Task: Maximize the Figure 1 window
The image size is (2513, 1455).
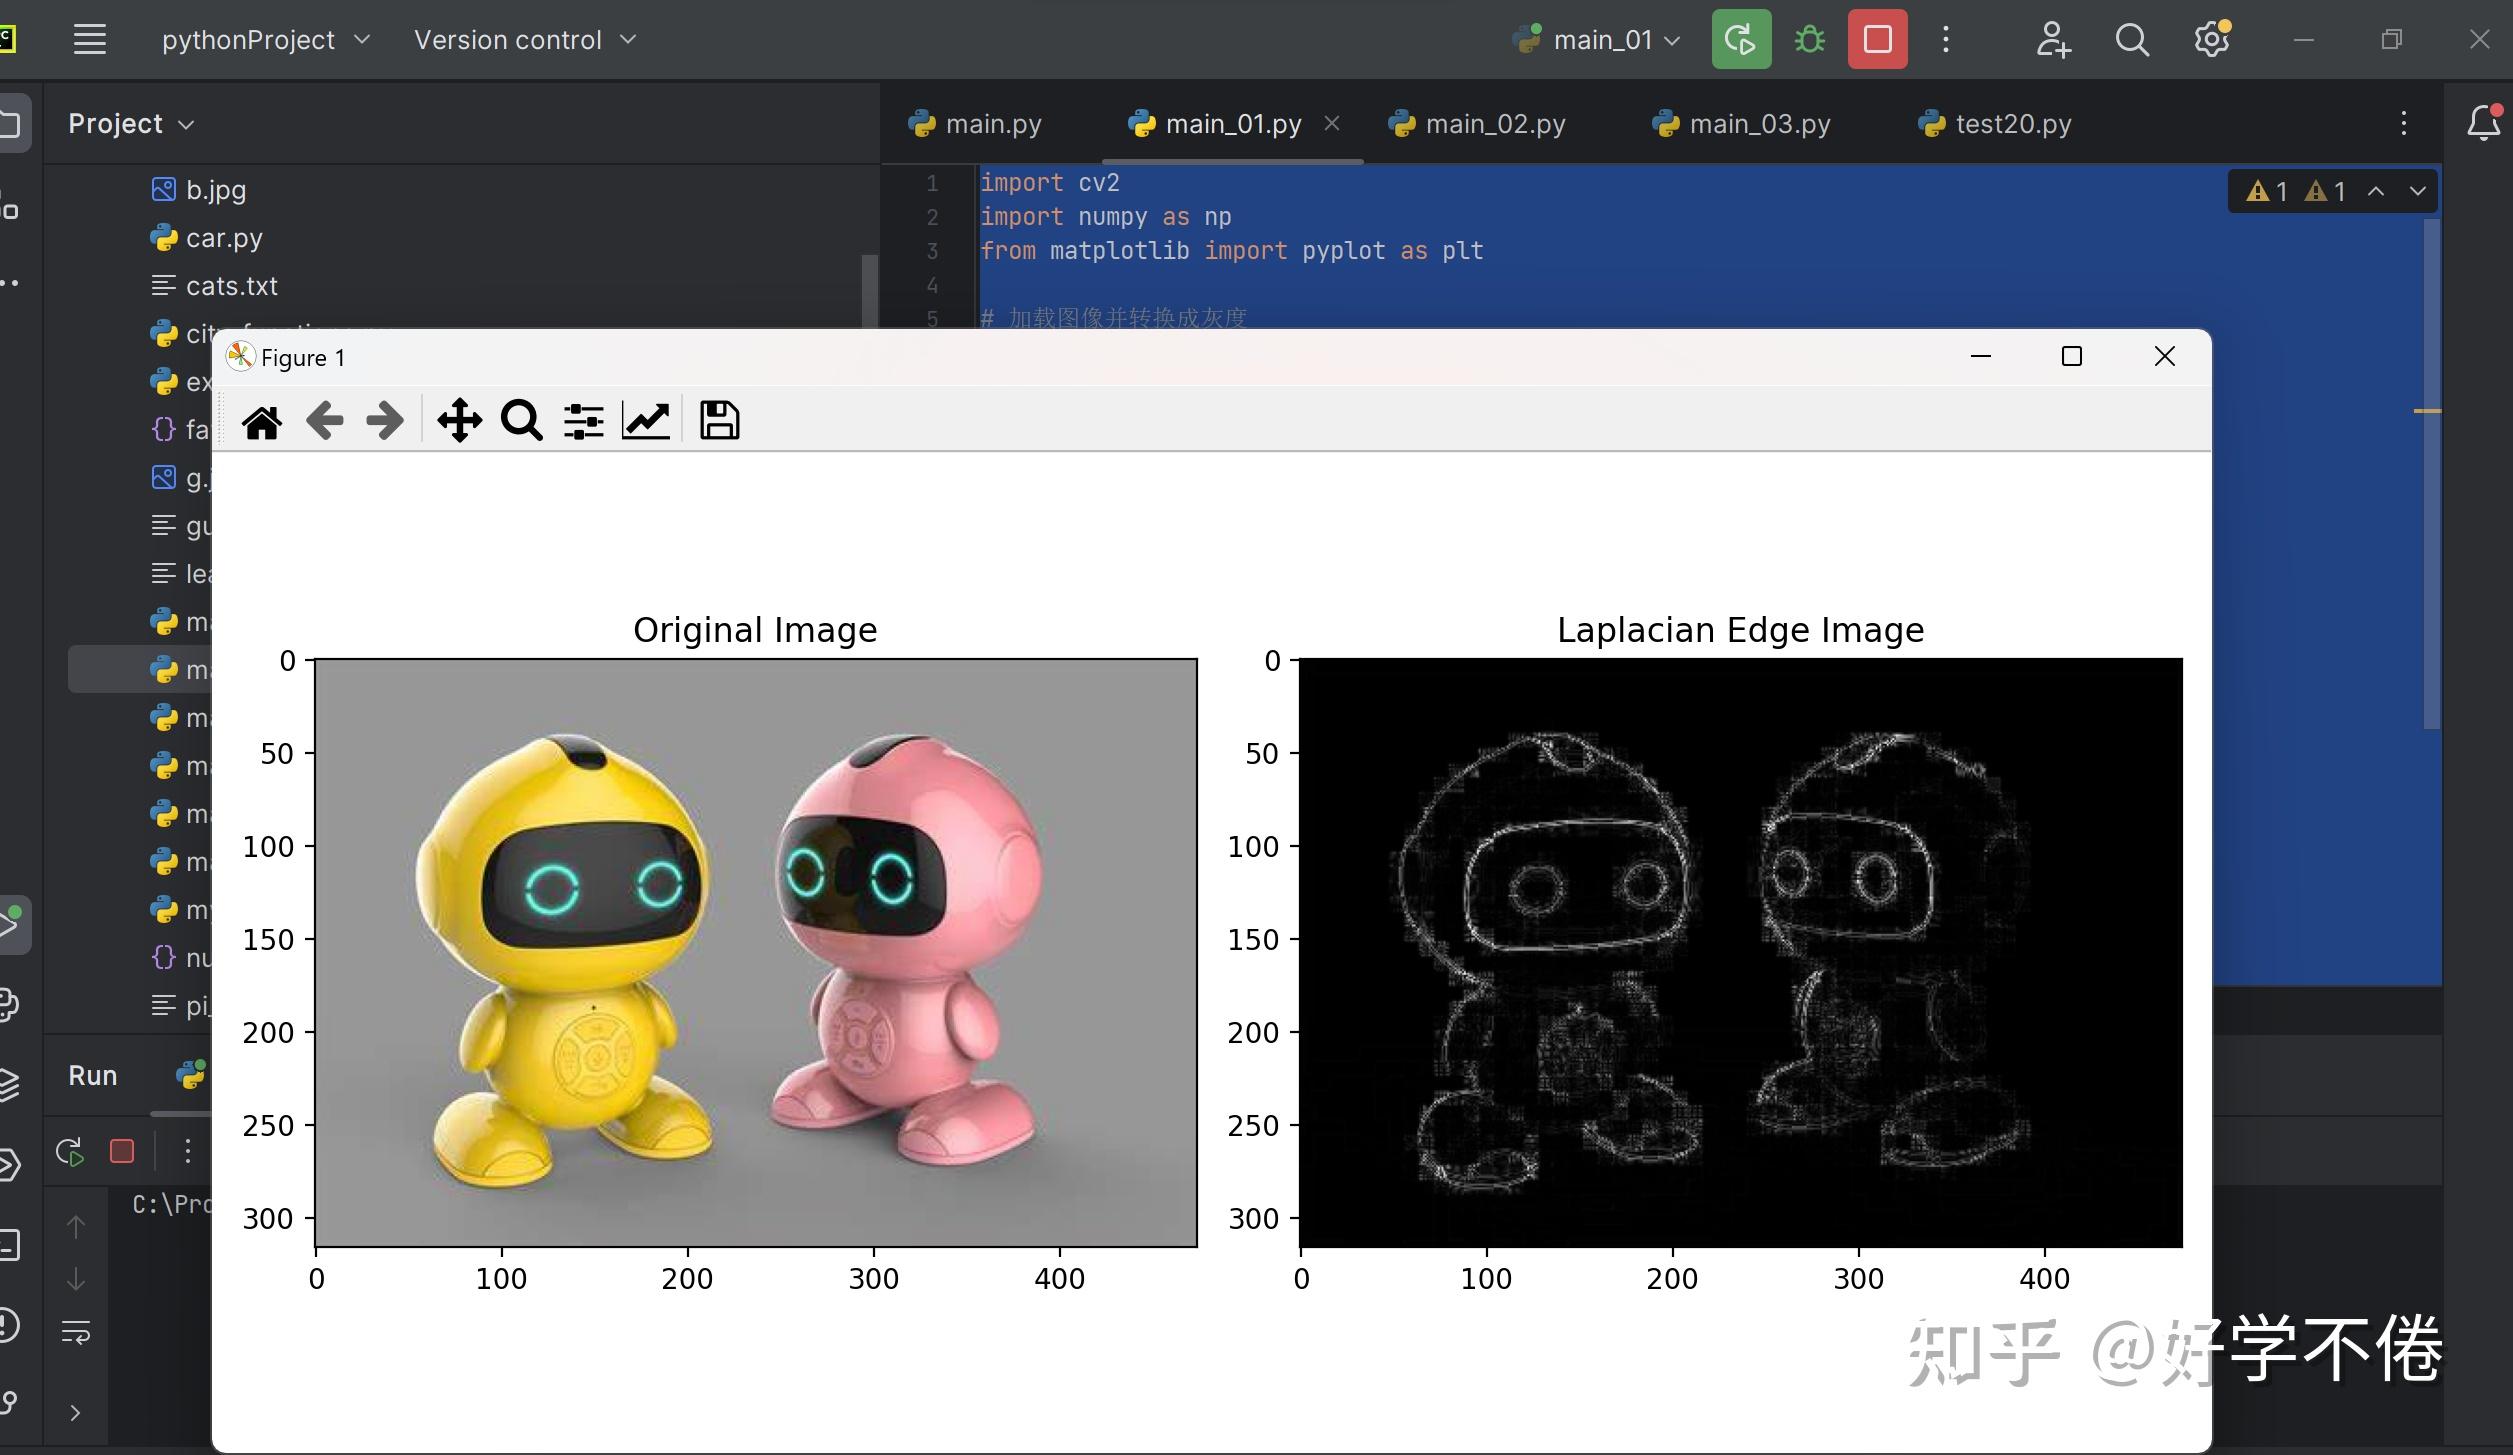Action: 2072,357
